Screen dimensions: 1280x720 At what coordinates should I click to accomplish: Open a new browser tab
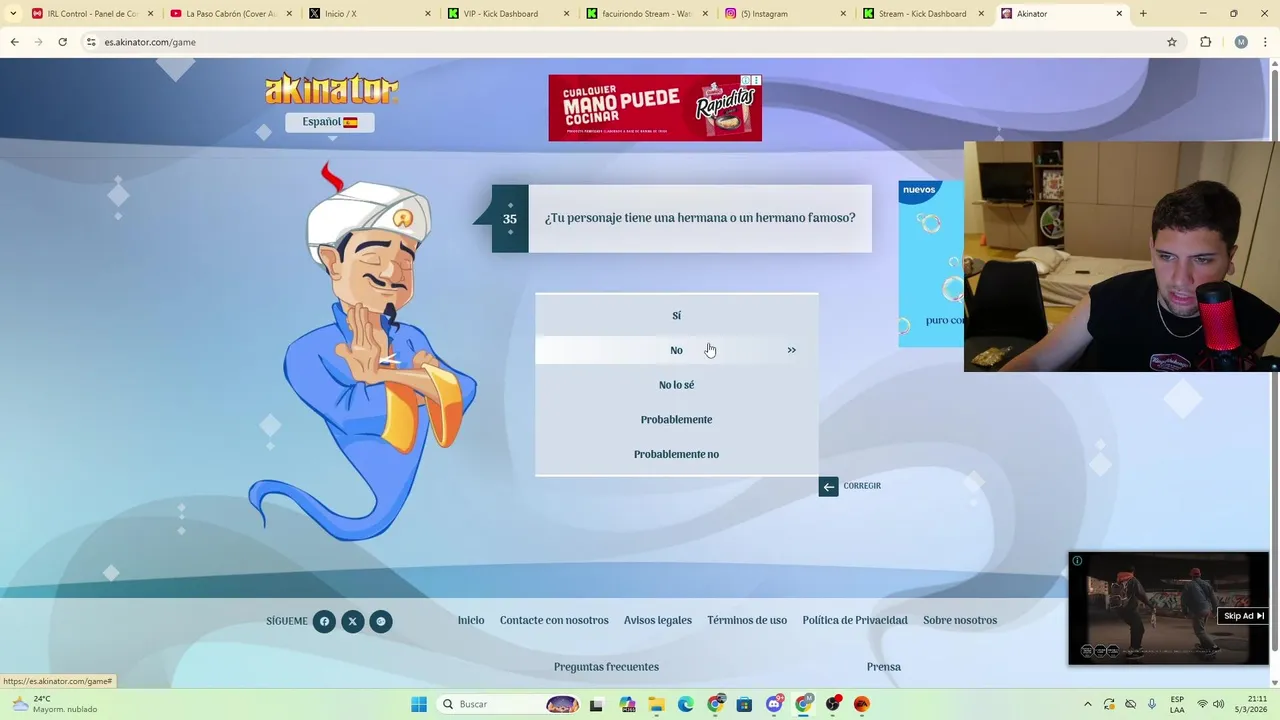point(1143,14)
